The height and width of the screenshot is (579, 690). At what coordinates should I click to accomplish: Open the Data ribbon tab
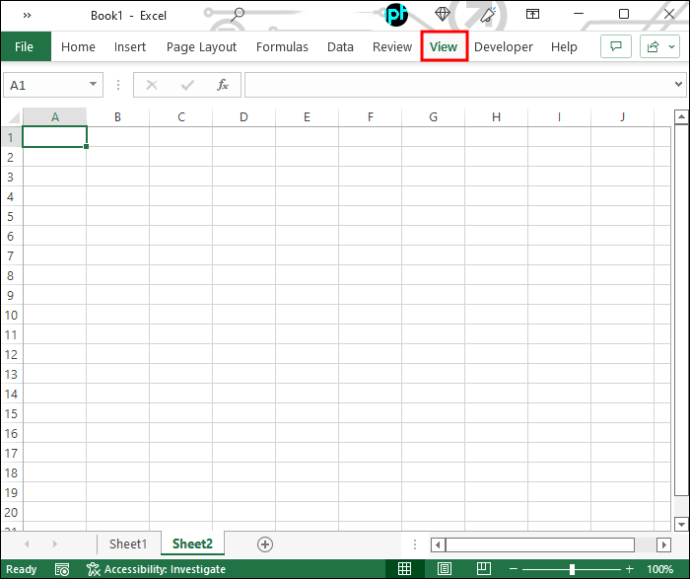tap(340, 47)
